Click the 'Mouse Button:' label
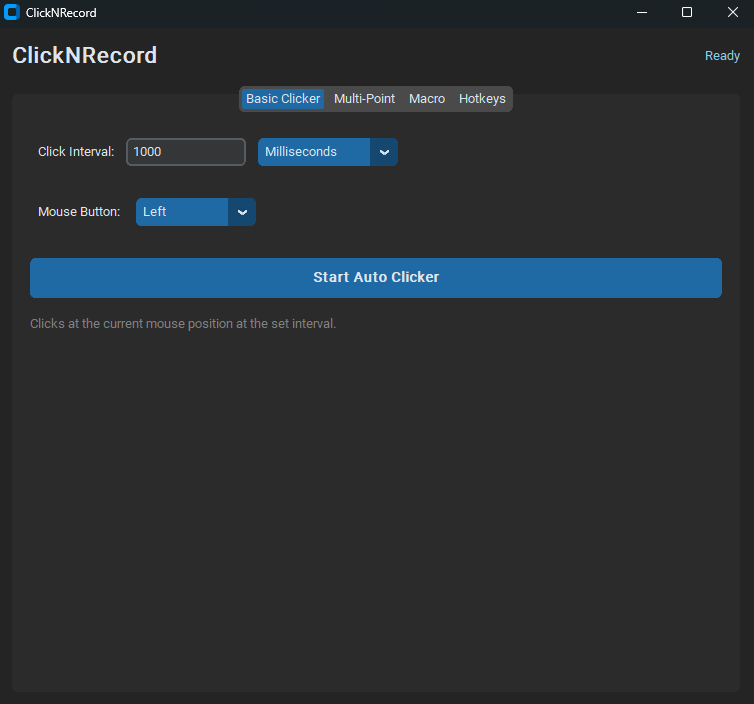 [x=79, y=212]
